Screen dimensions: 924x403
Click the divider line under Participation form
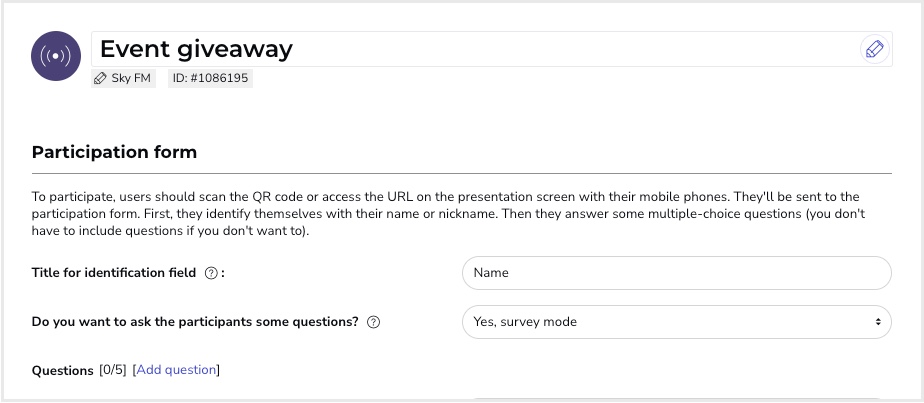[x=462, y=174]
